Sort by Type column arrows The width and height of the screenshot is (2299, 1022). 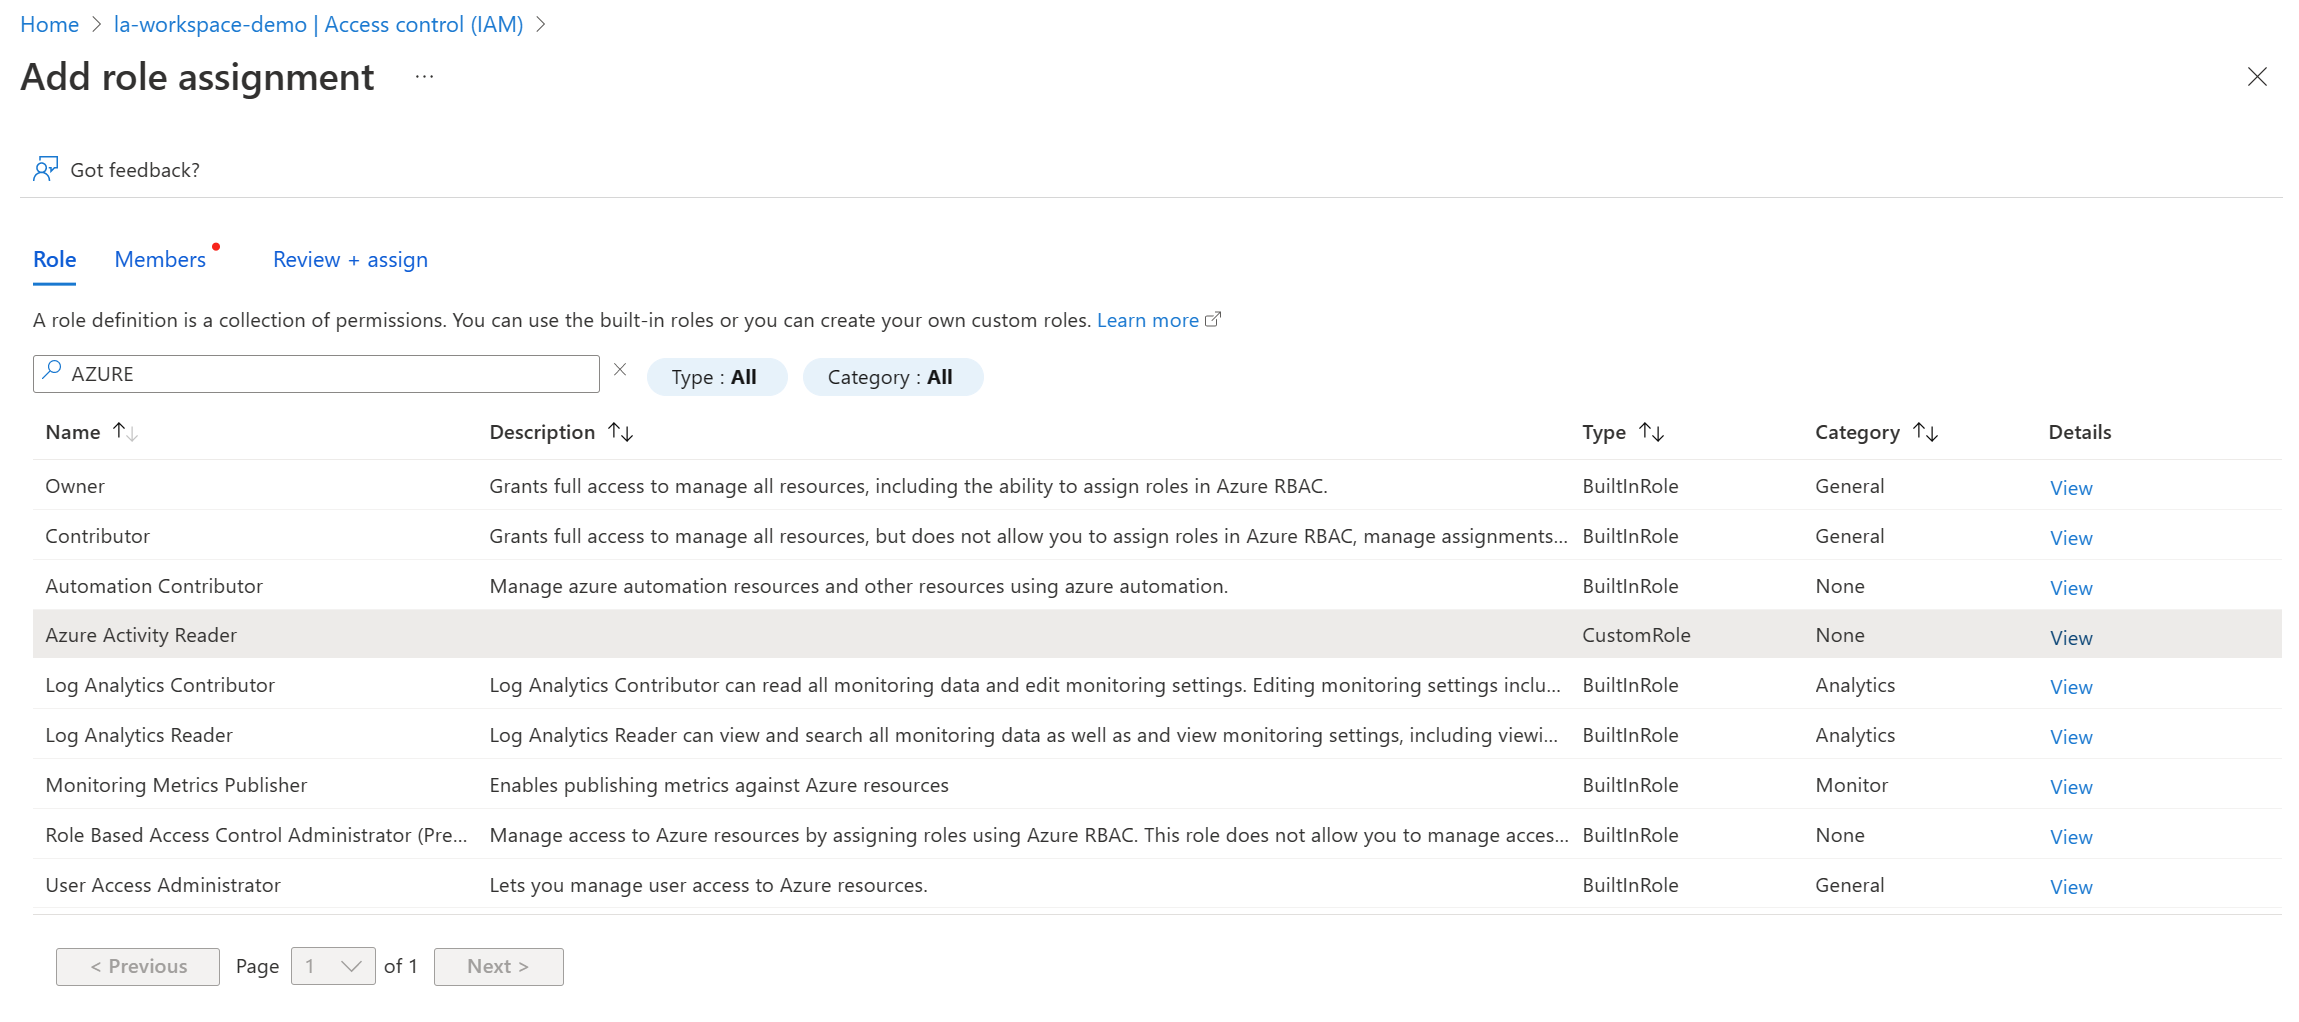(1651, 432)
